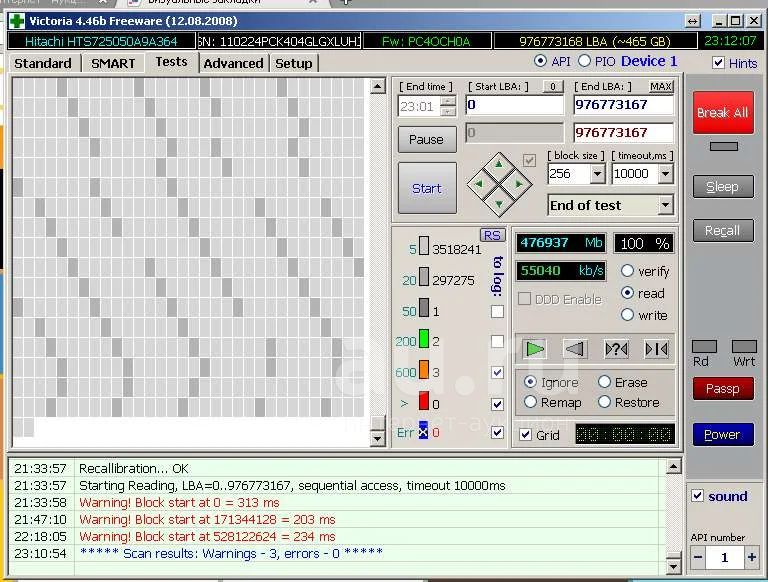Click the blue Power button
The image size is (768, 582).
tap(723, 435)
